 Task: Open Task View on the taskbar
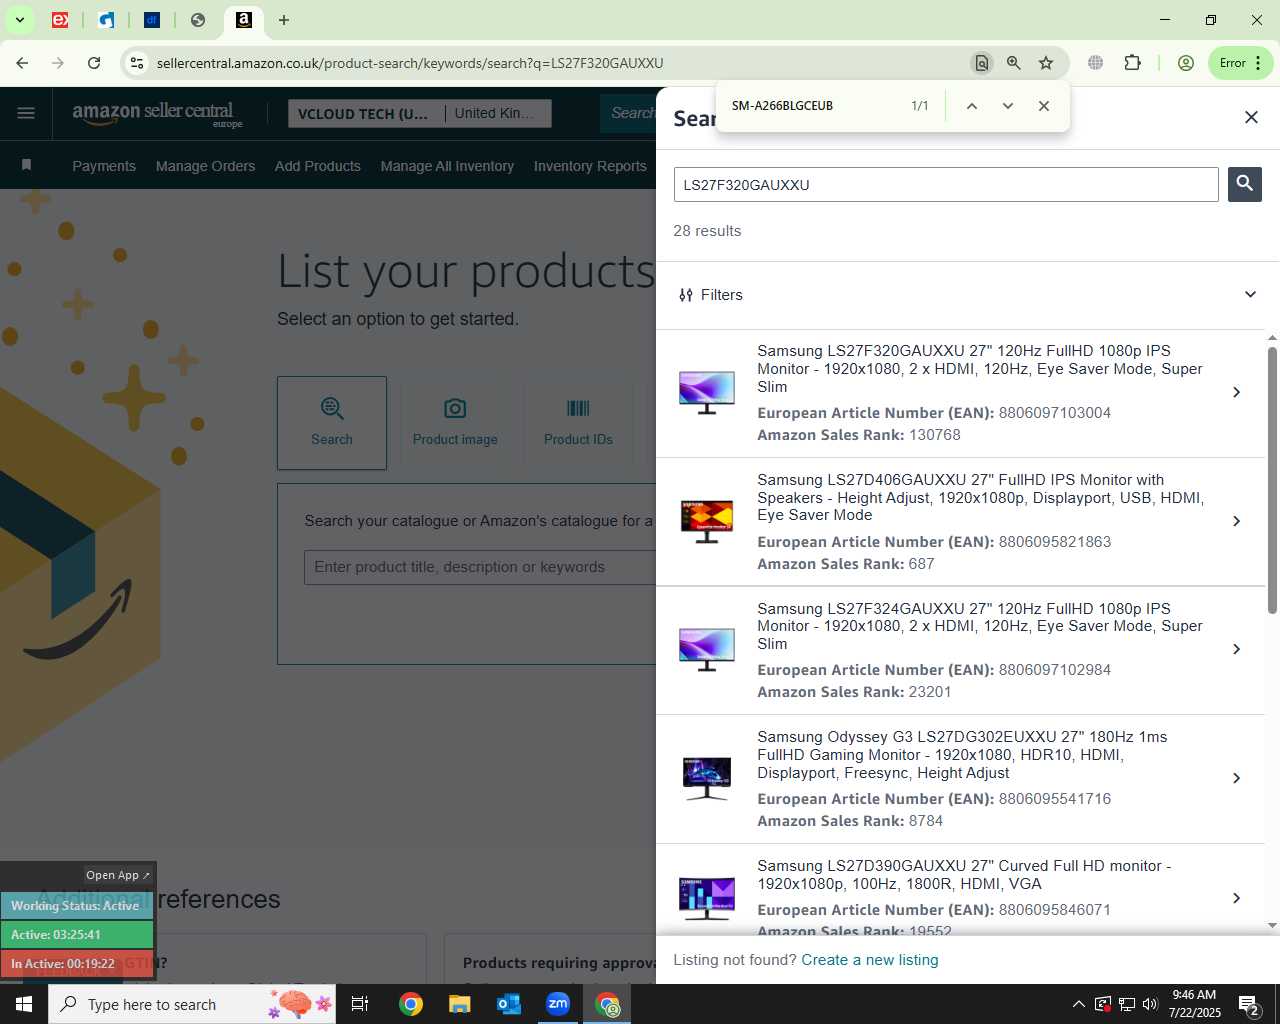tap(360, 1004)
